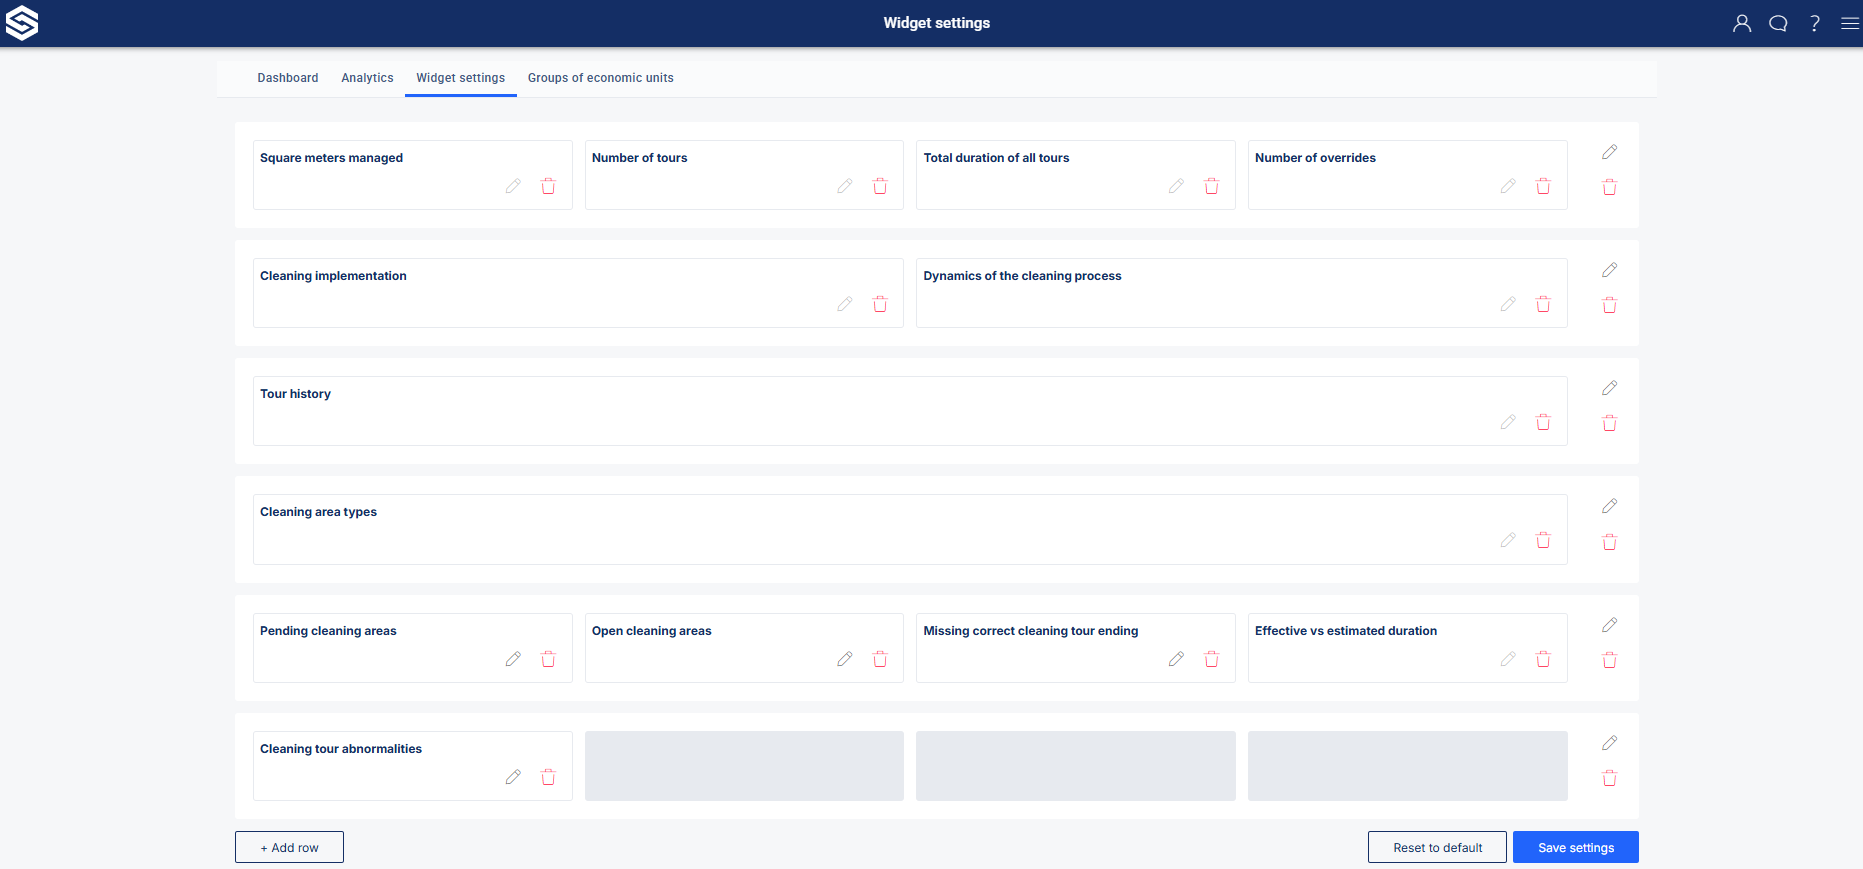Click the Add row button
The width and height of the screenshot is (1863, 869).
289,847
